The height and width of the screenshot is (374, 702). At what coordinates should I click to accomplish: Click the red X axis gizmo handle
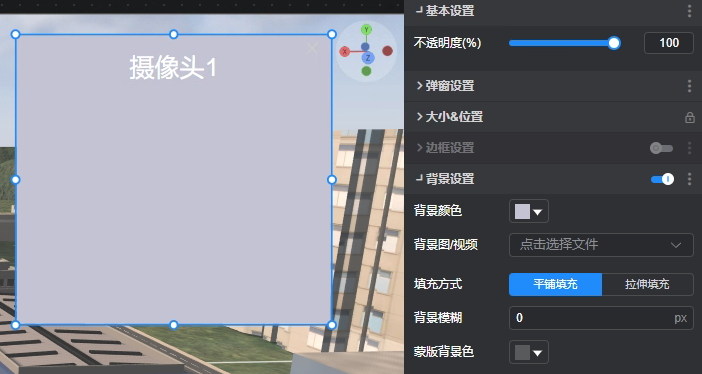(344, 52)
